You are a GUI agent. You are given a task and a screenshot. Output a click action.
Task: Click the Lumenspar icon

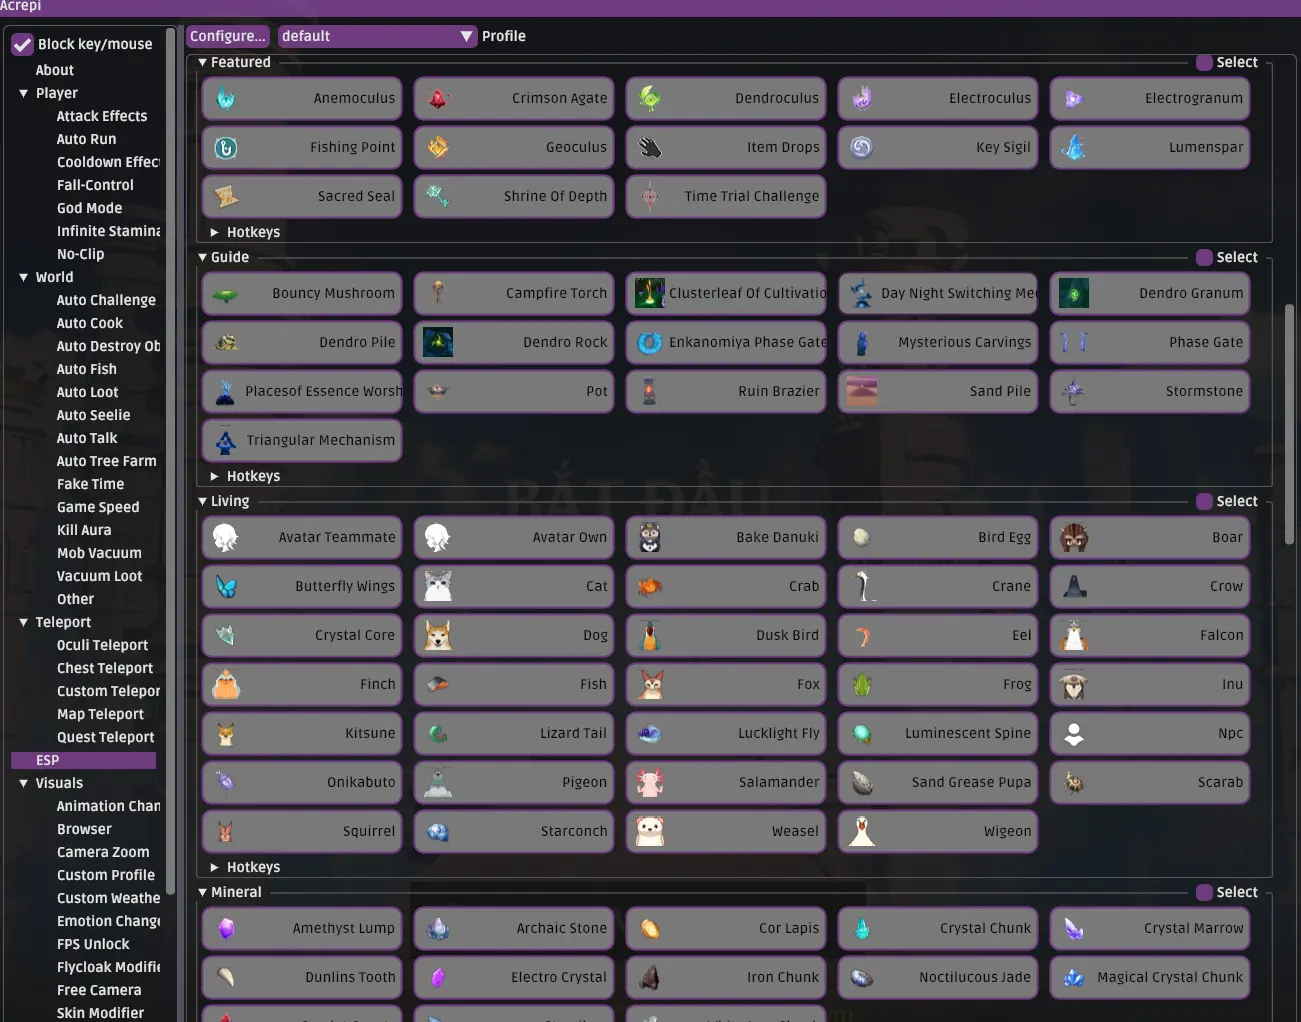point(1074,147)
